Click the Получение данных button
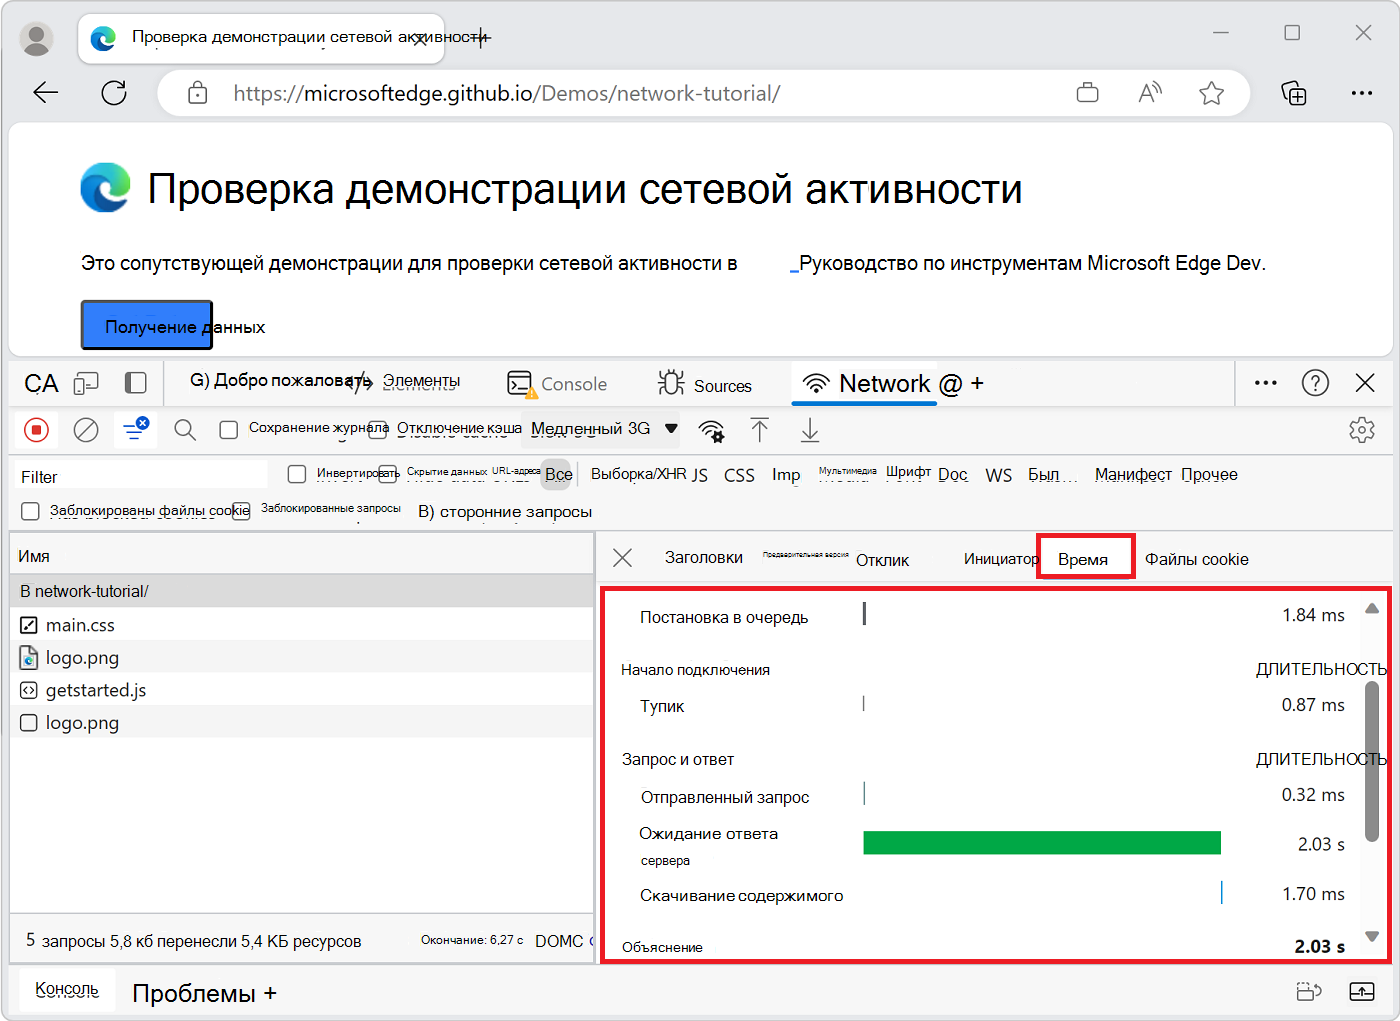The image size is (1400, 1021). 146,325
